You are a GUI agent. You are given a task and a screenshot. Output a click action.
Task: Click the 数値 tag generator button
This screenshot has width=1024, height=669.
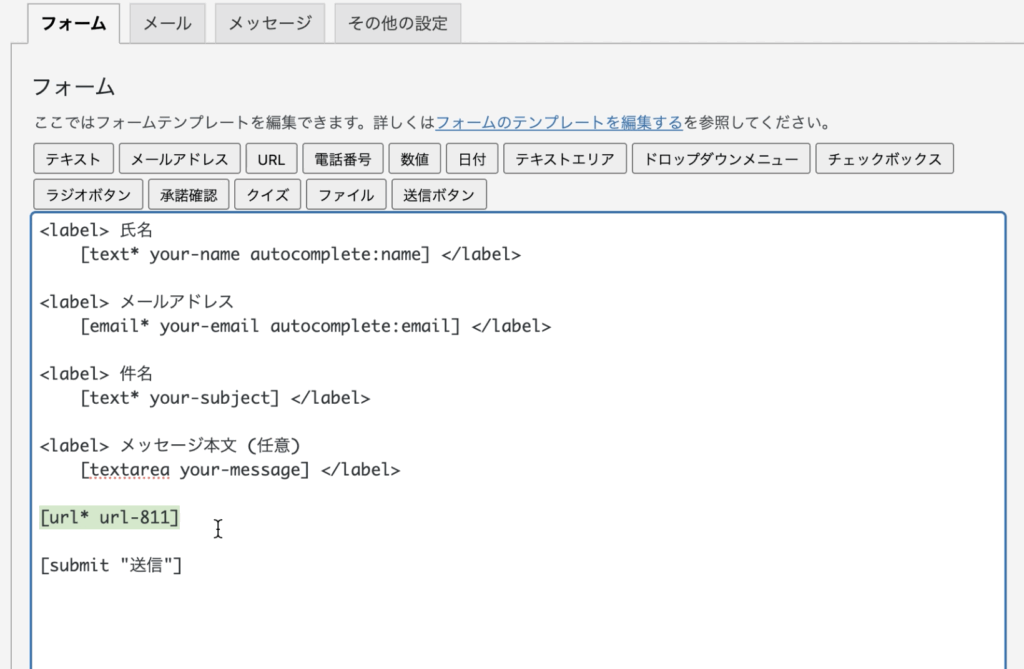pos(415,159)
